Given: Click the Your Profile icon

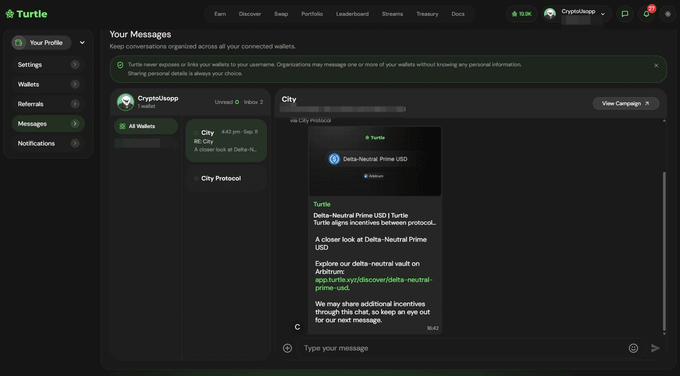Looking at the screenshot, I should point(19,43).
